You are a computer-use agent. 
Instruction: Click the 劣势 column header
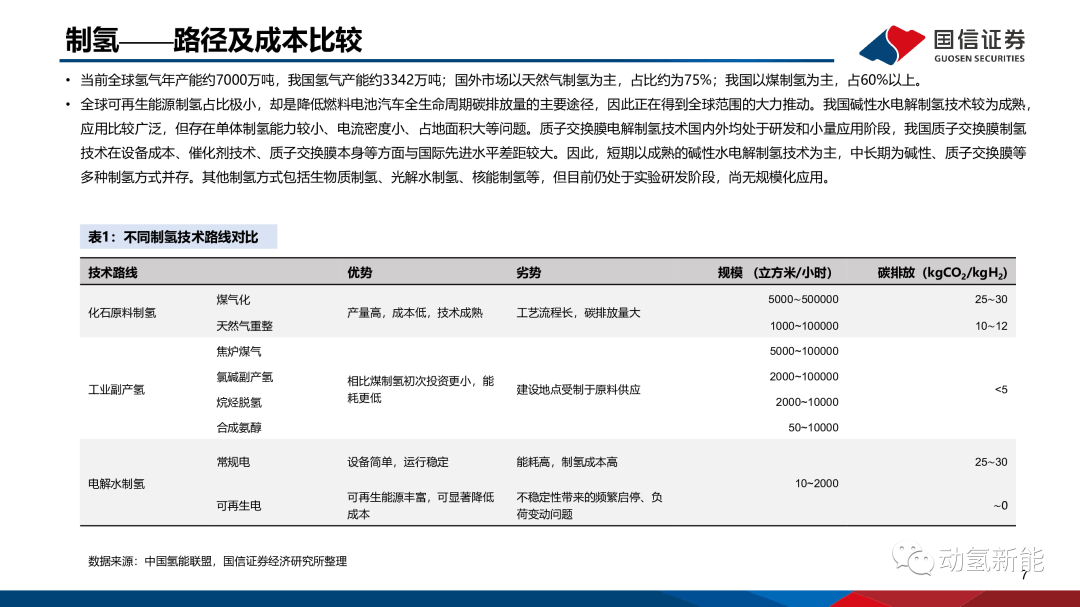(528, 273)
